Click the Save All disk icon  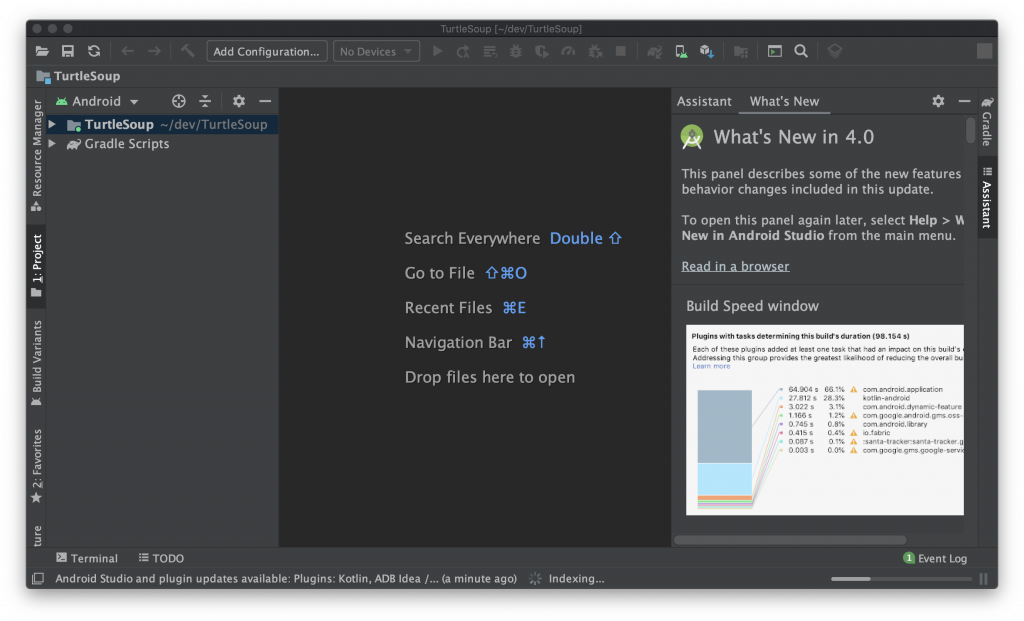coord(67,51)
